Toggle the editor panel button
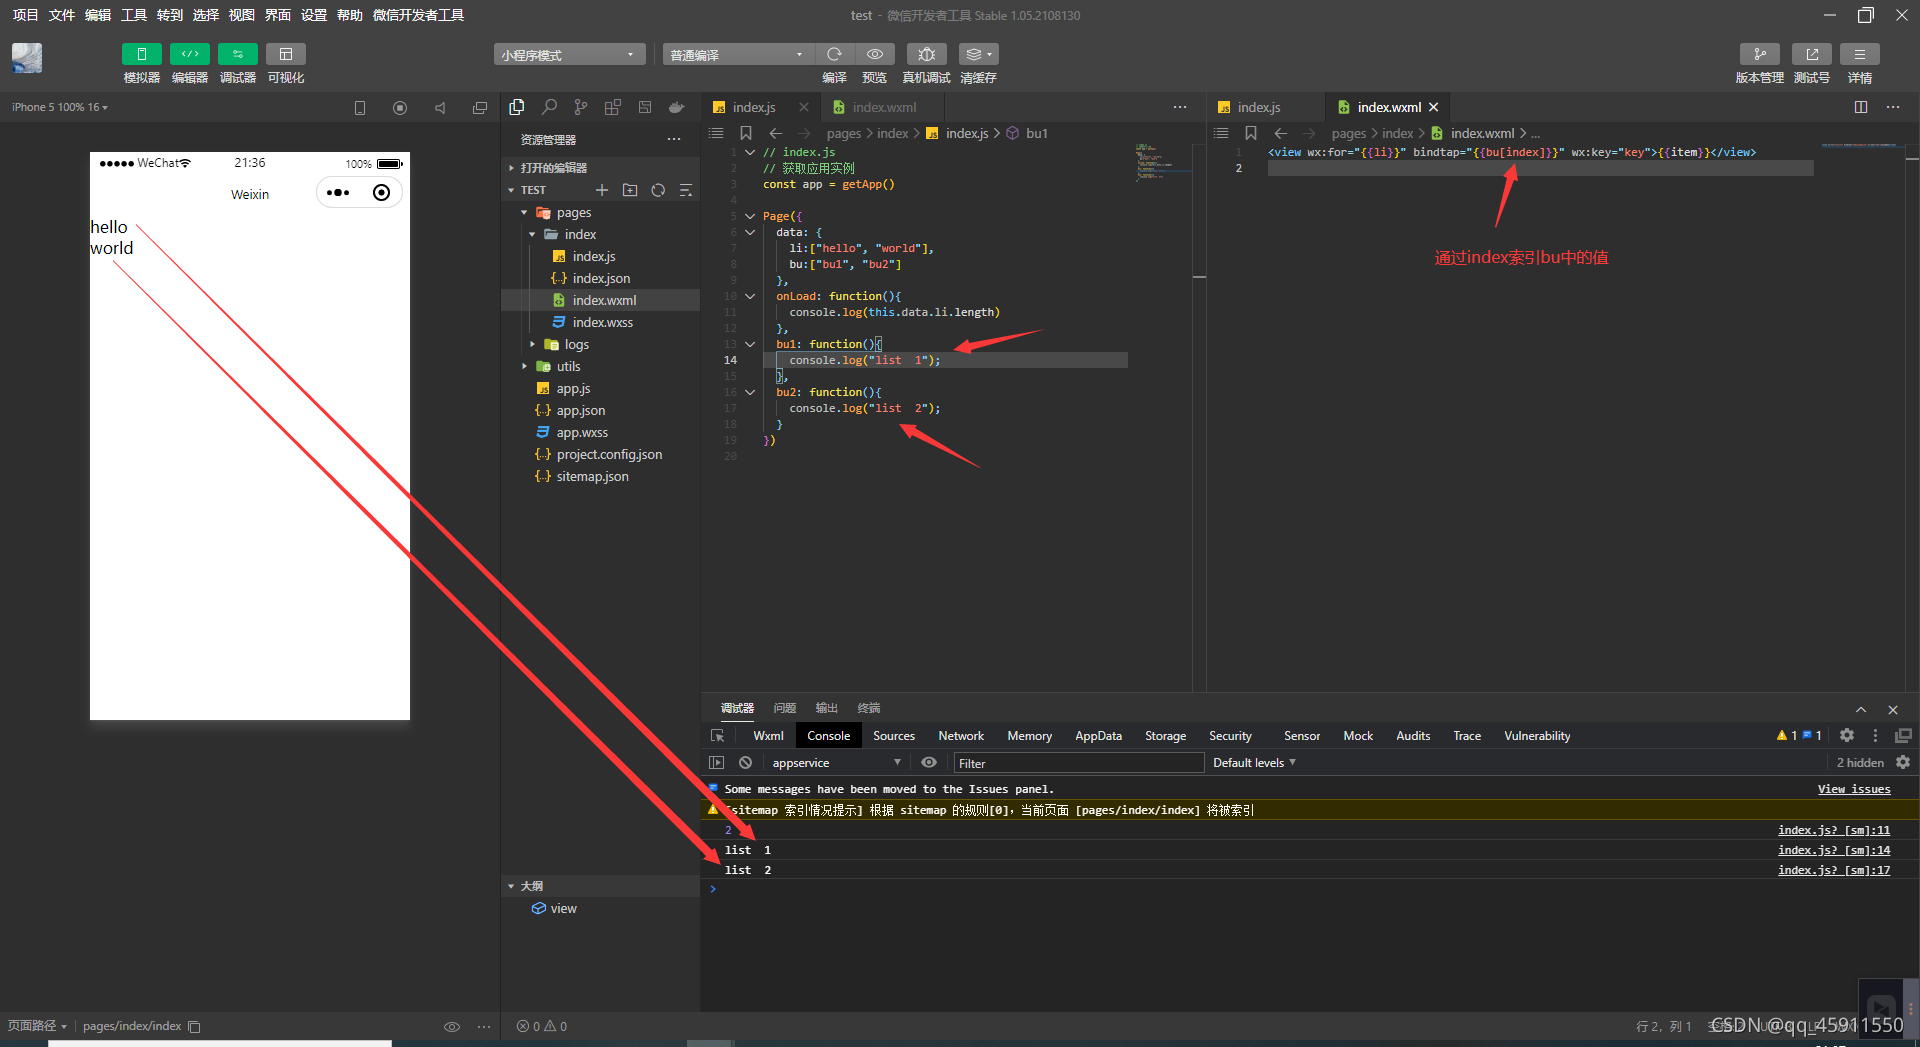 coord(189,54)
